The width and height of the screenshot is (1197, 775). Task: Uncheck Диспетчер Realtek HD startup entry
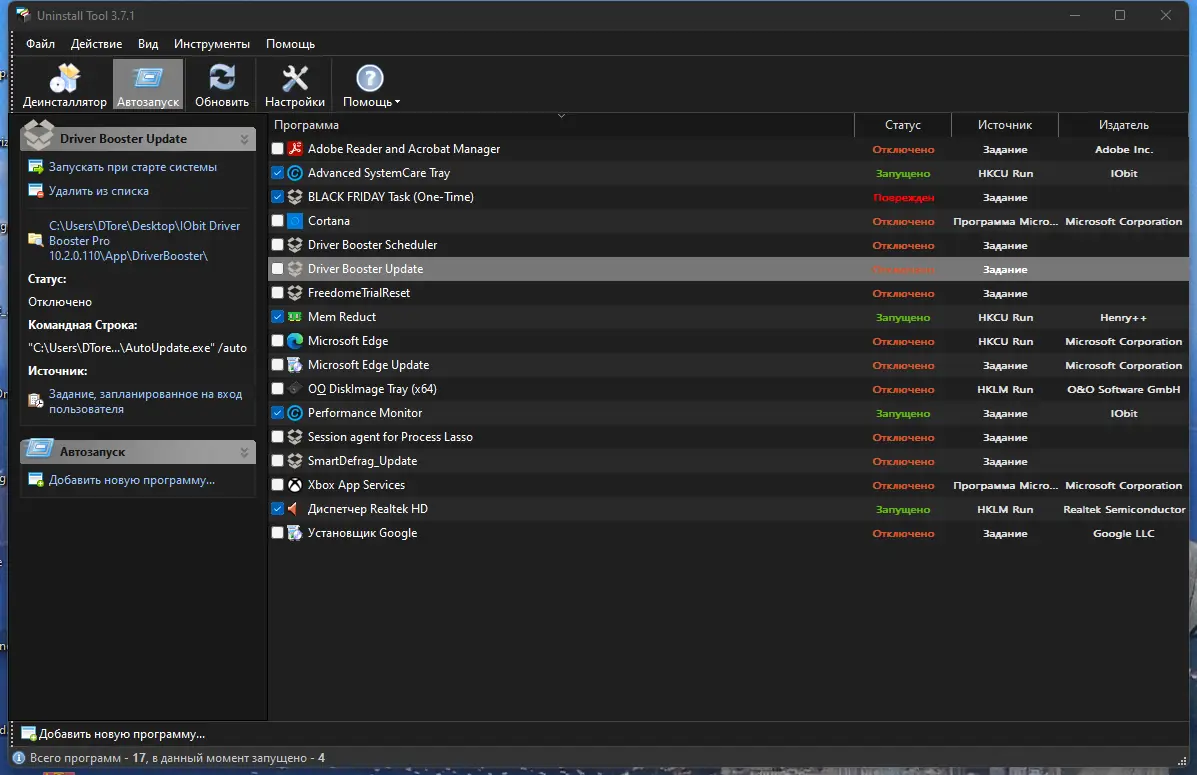click(278, 509)
